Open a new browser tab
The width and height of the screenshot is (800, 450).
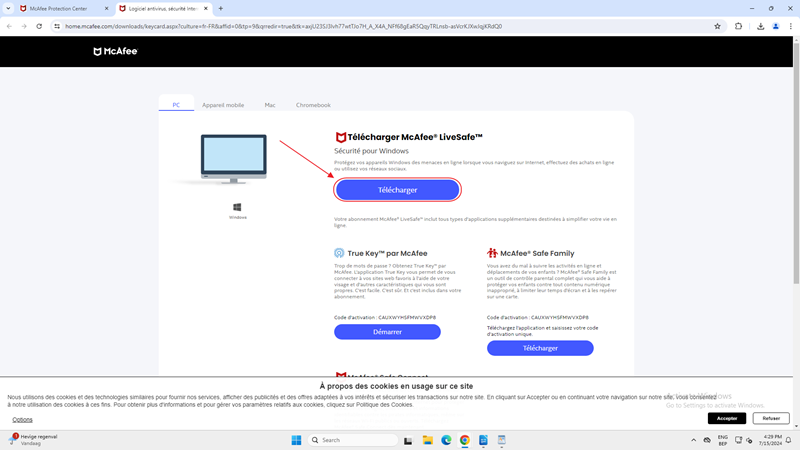[221, 8]
